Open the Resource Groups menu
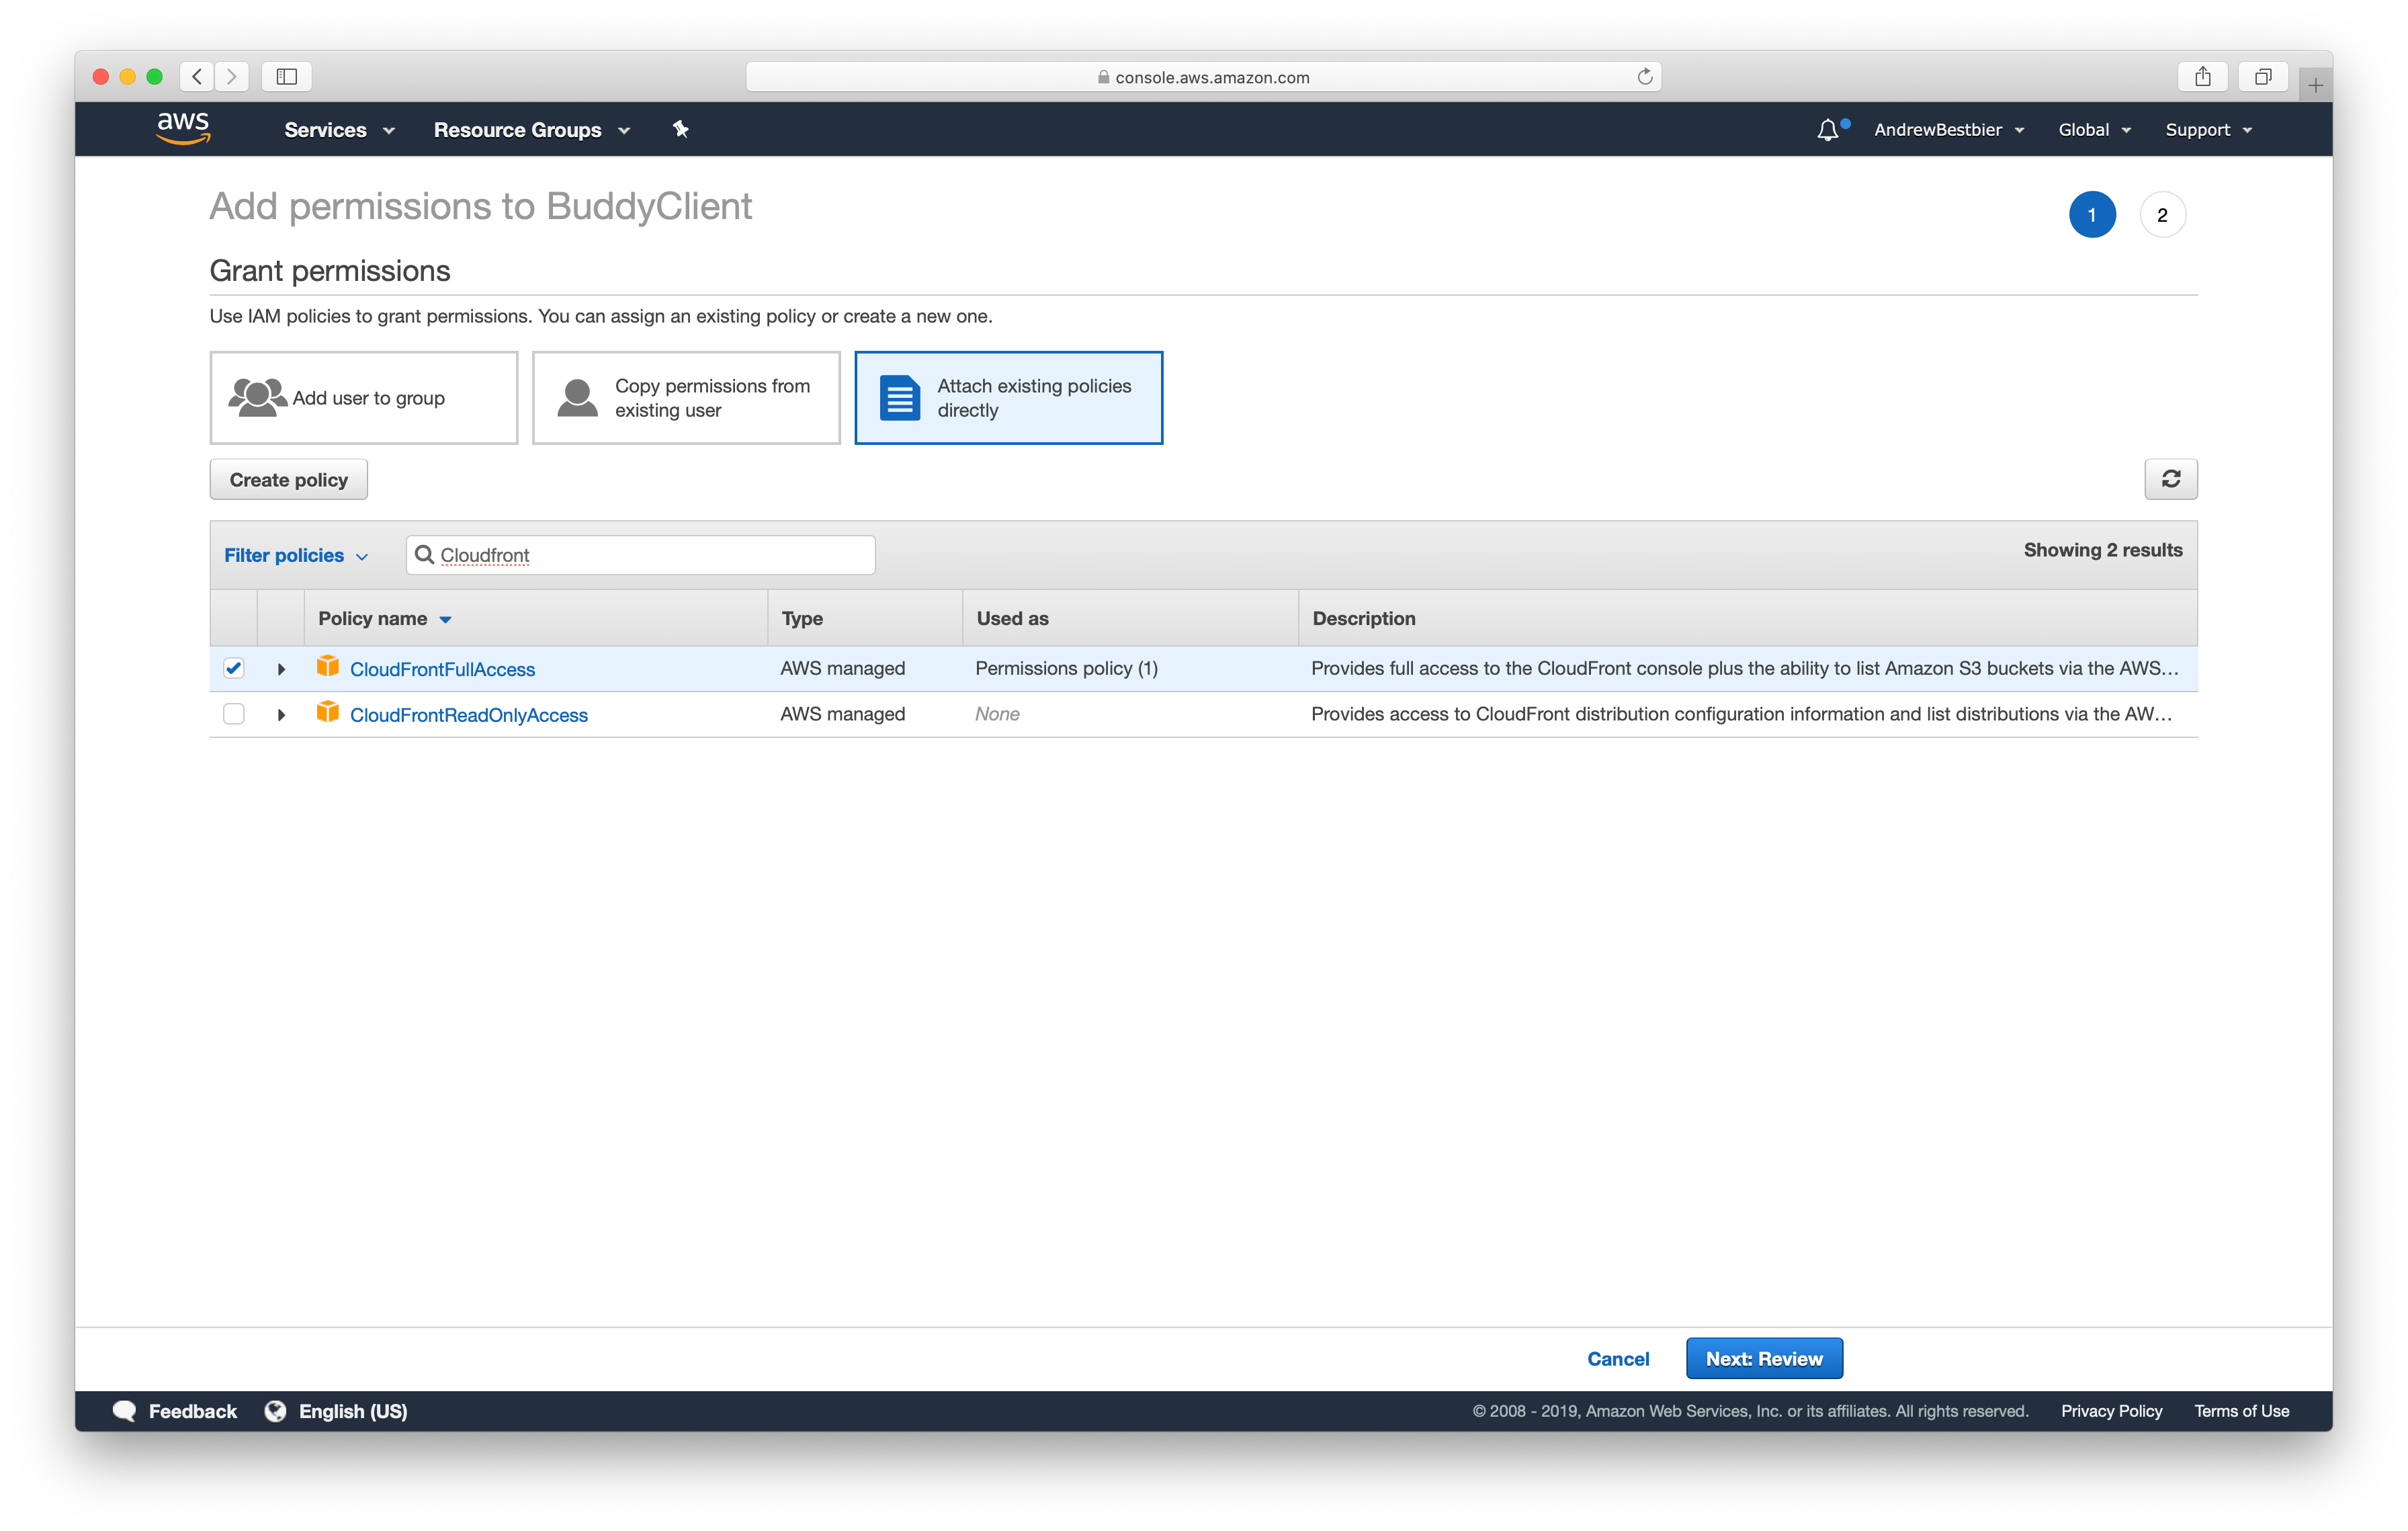 [531, 130]
